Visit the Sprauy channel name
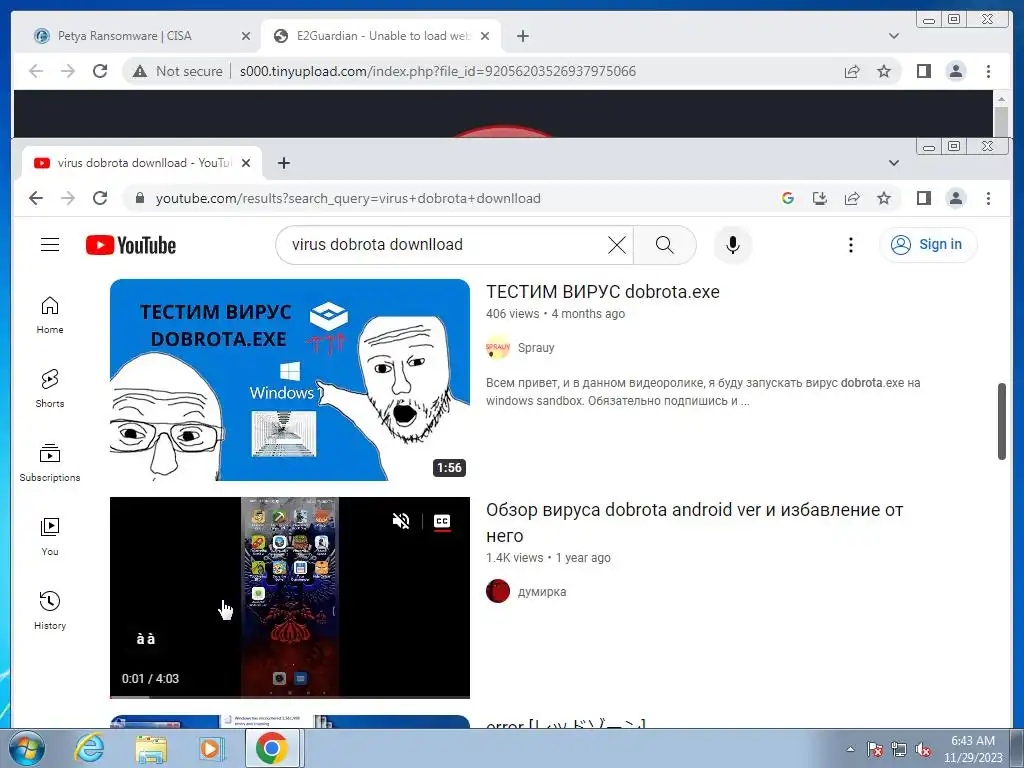Viewport: 1024px width, 768px height. [x=536, y=348]
